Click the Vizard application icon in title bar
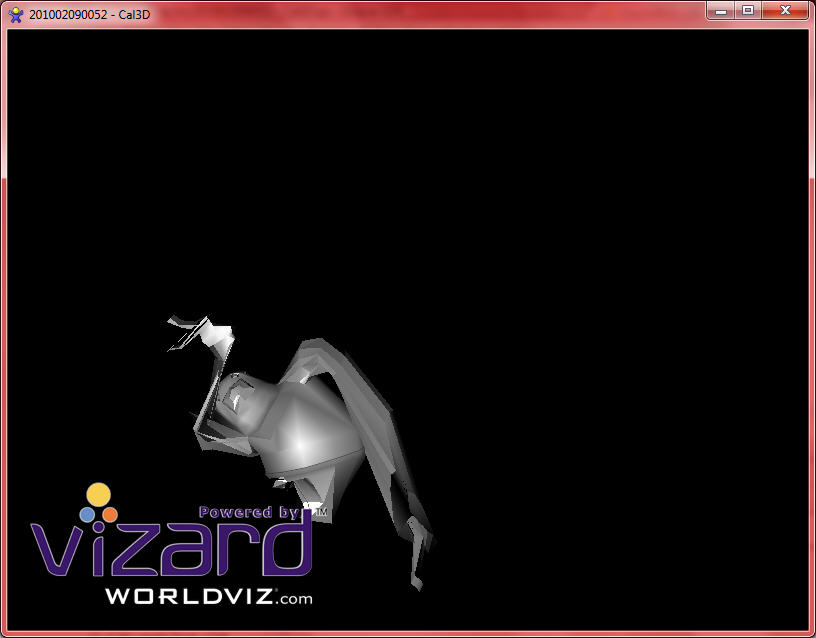 [15, 14]
